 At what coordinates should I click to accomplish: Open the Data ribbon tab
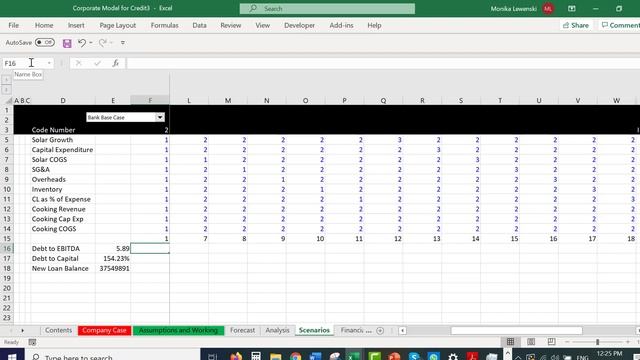point(199,25)
